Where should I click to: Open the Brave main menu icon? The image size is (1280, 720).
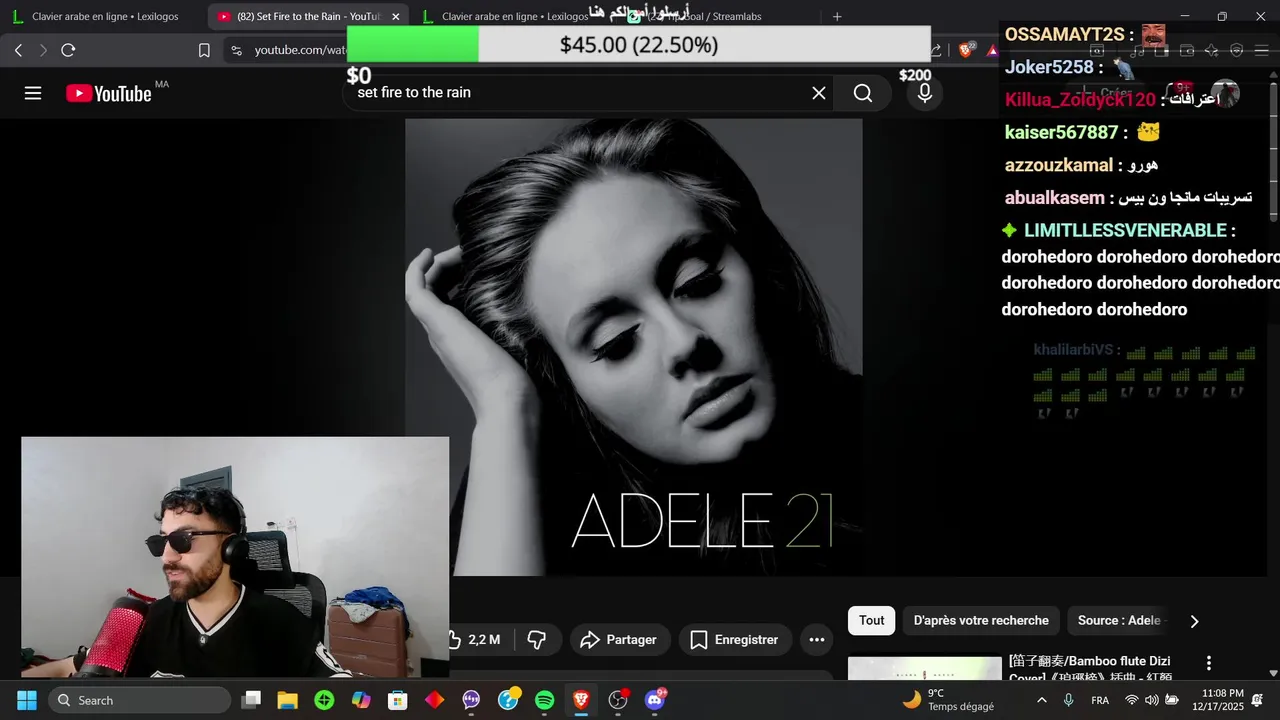pyautogui.click(x=1261, y=50)
